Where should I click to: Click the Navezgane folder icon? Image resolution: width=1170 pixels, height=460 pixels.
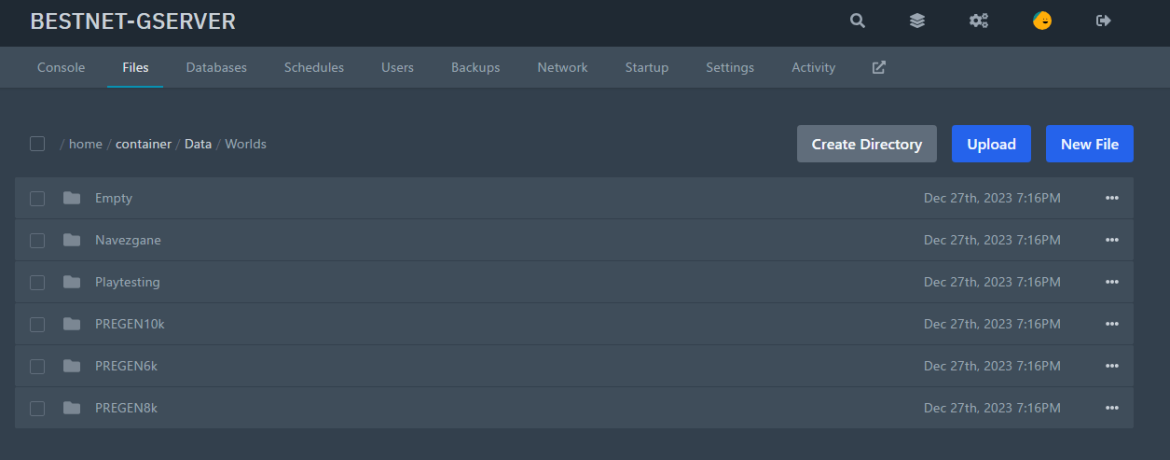coord(71,240)
